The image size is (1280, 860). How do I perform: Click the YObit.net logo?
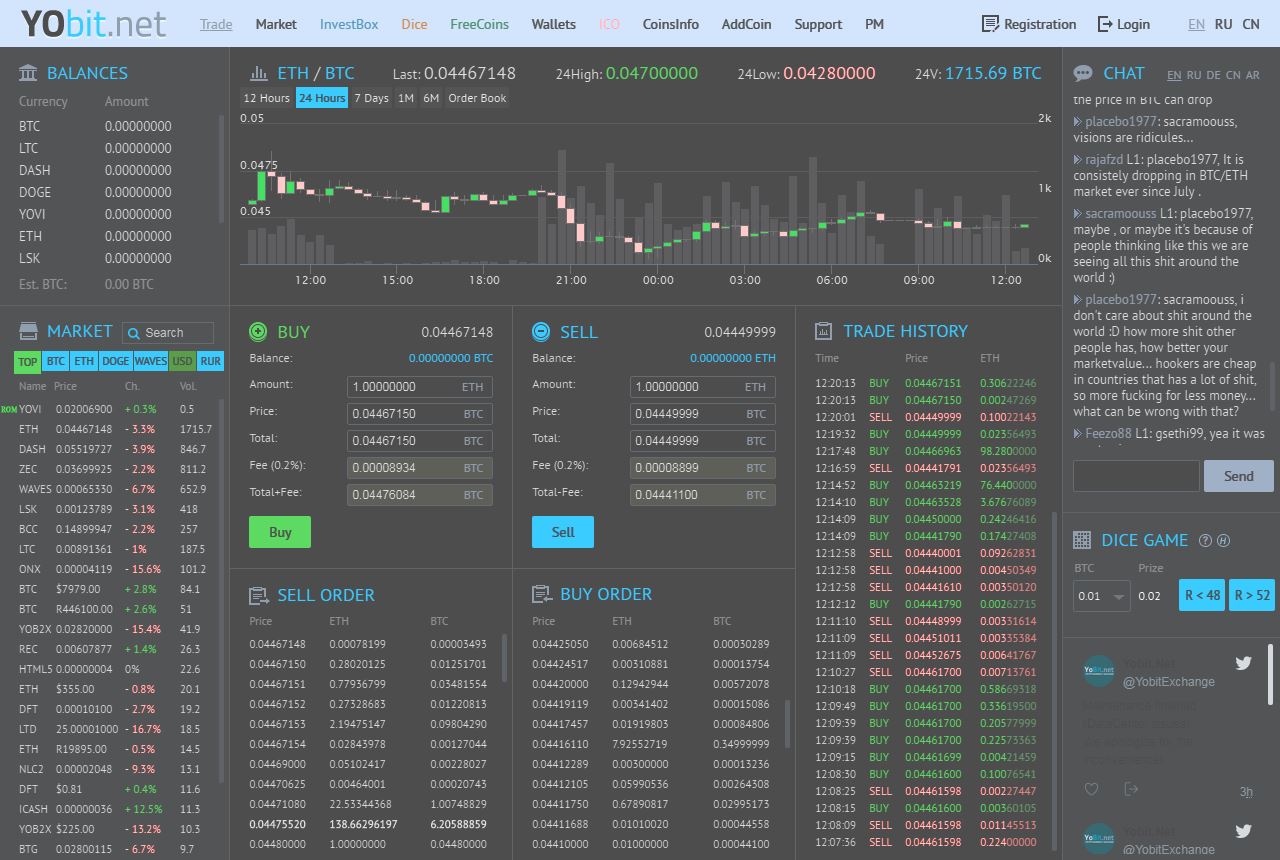94,23
